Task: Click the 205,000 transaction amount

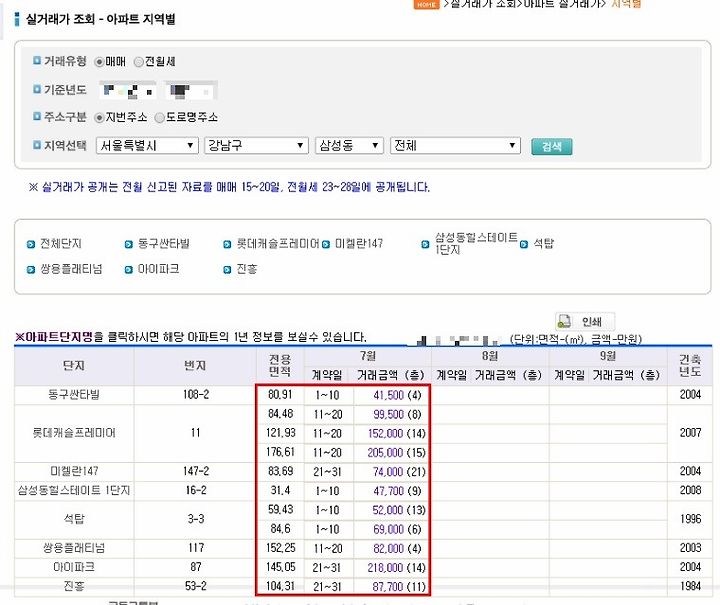Action: 385,453
